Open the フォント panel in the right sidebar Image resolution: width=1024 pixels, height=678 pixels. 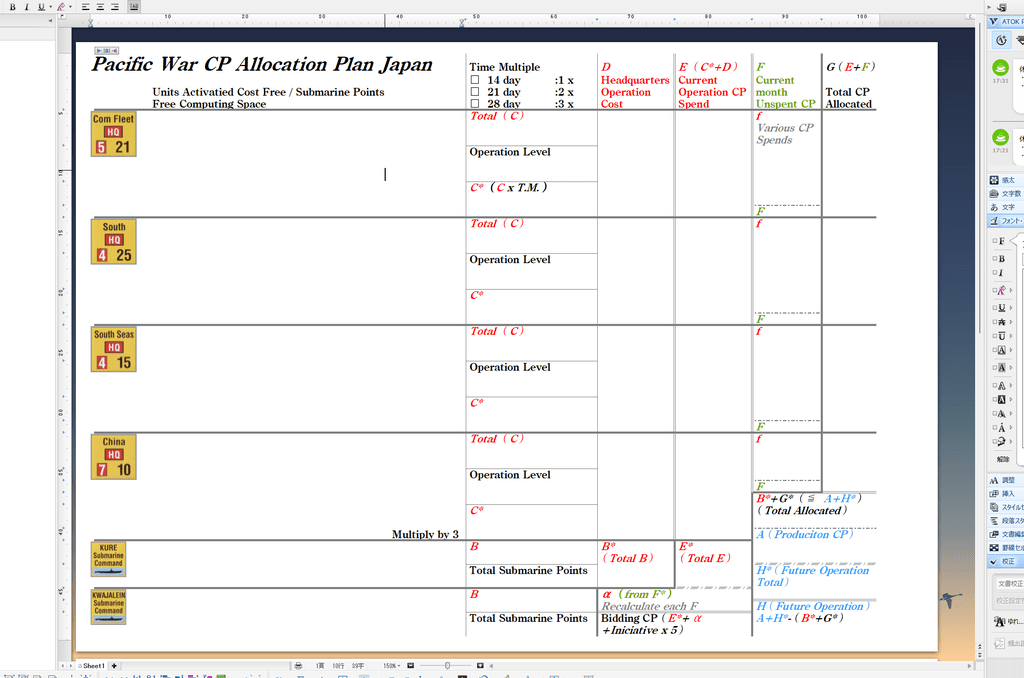coord(1005,220)
